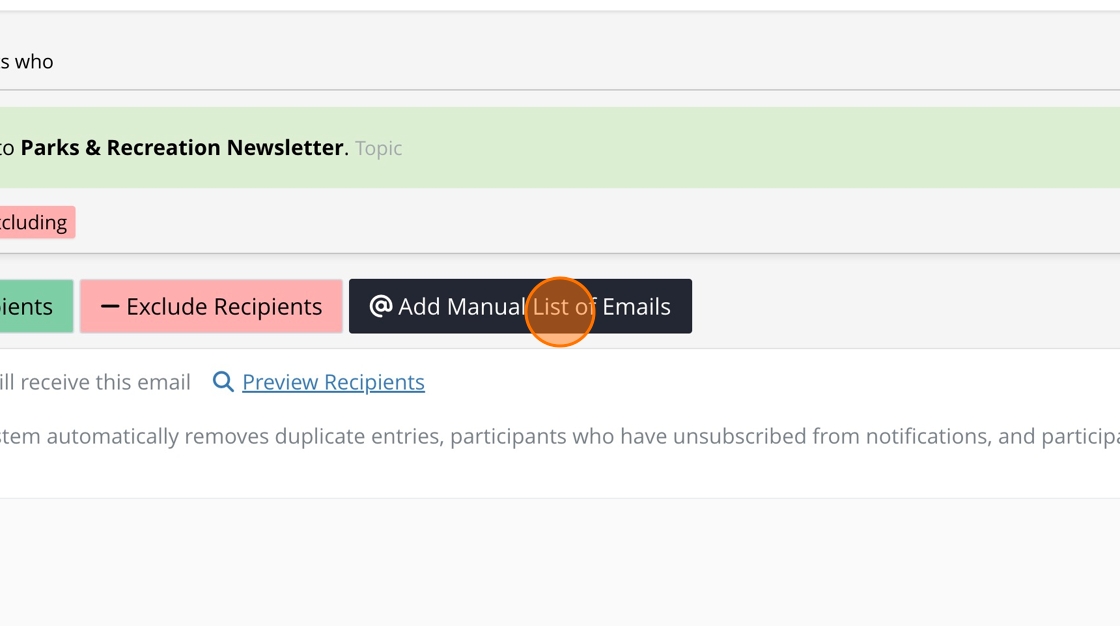Click the empty area below the system note
Screen dimensions: 1120x626
(560, 560)
